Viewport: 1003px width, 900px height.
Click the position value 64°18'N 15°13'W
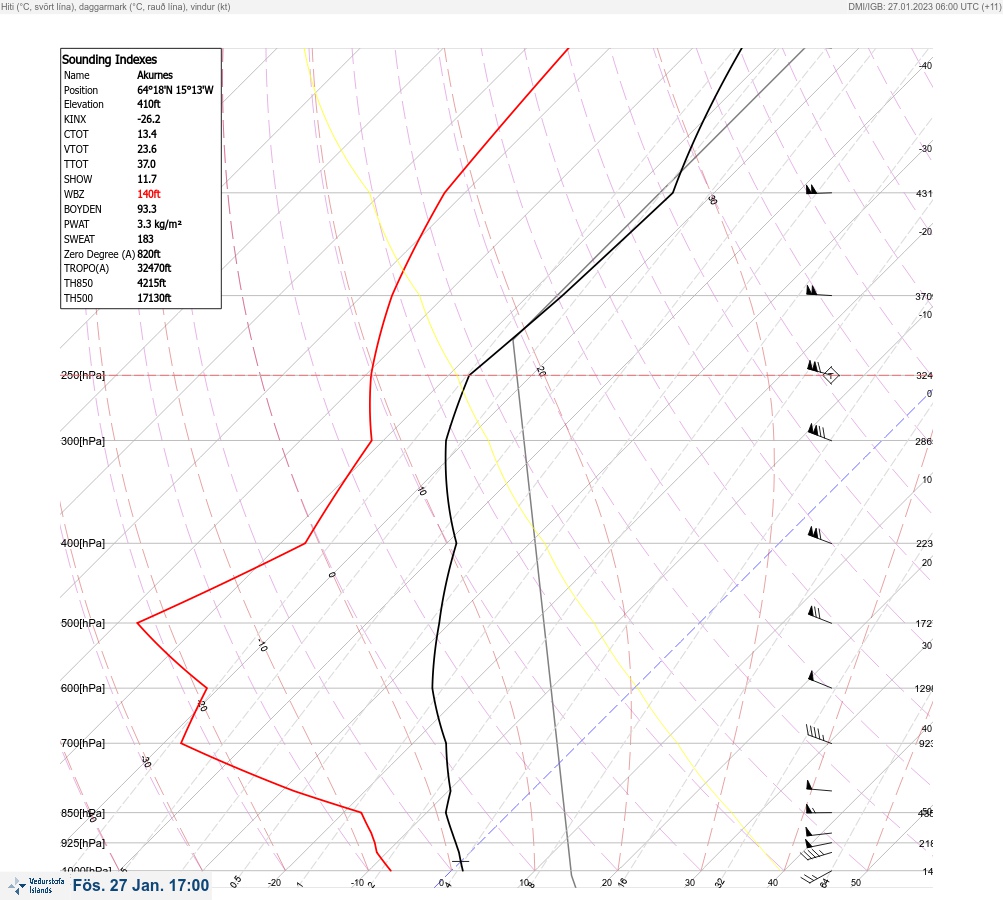(x=175, y=90)
